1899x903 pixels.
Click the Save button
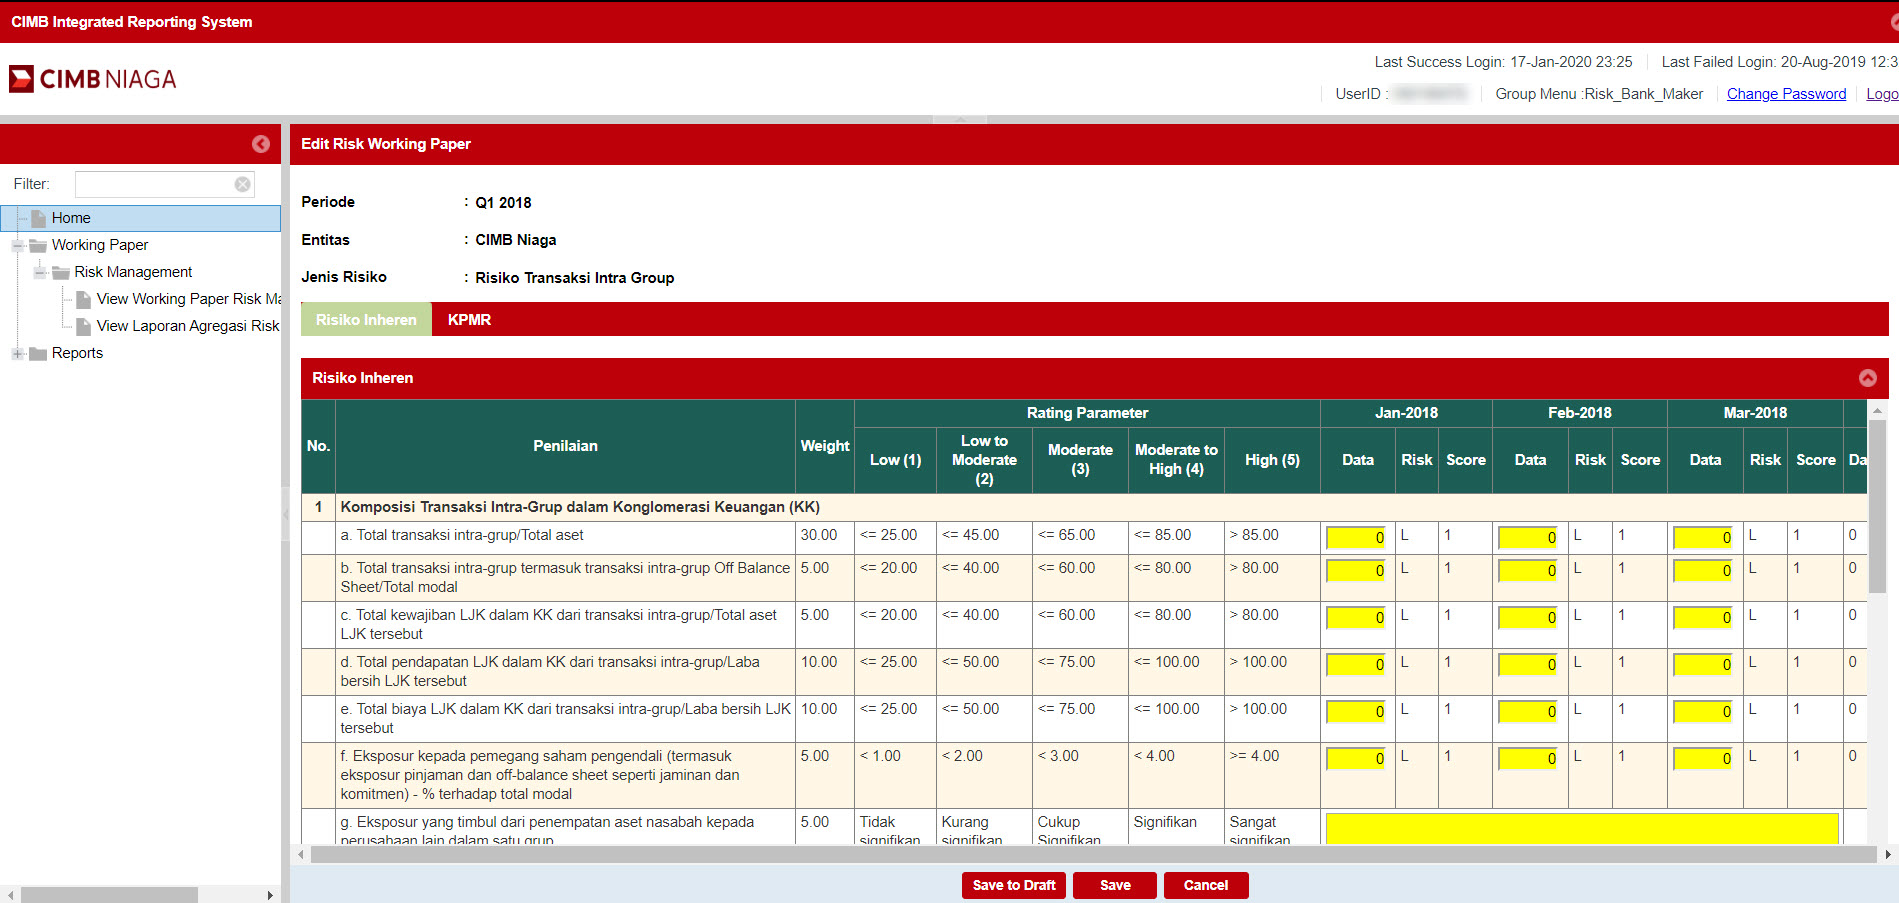click(x=1114, y=885)
